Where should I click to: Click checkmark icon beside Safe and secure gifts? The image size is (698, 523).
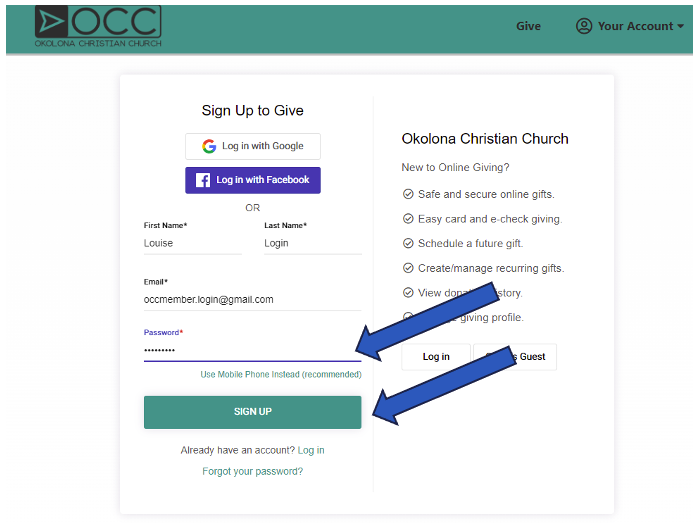[408, 194]
